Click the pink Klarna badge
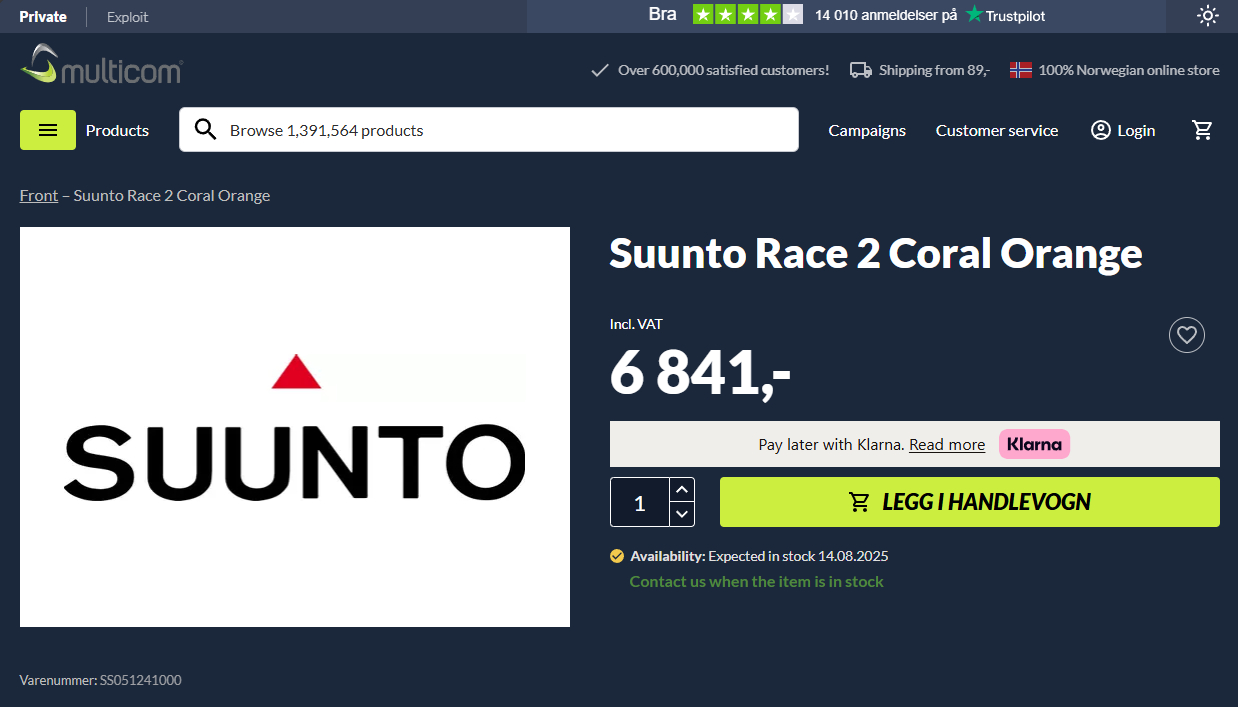The height and width of the screenshot is (707, 1238). coord(1034,444)
